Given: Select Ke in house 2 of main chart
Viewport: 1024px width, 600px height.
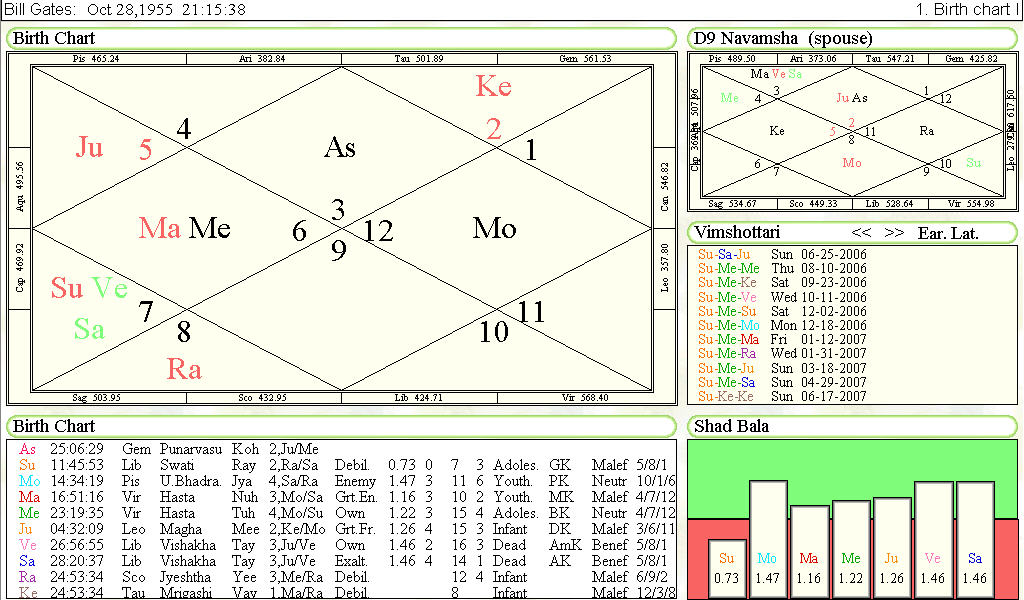Looking at the screenshot, I should point(493,87).
